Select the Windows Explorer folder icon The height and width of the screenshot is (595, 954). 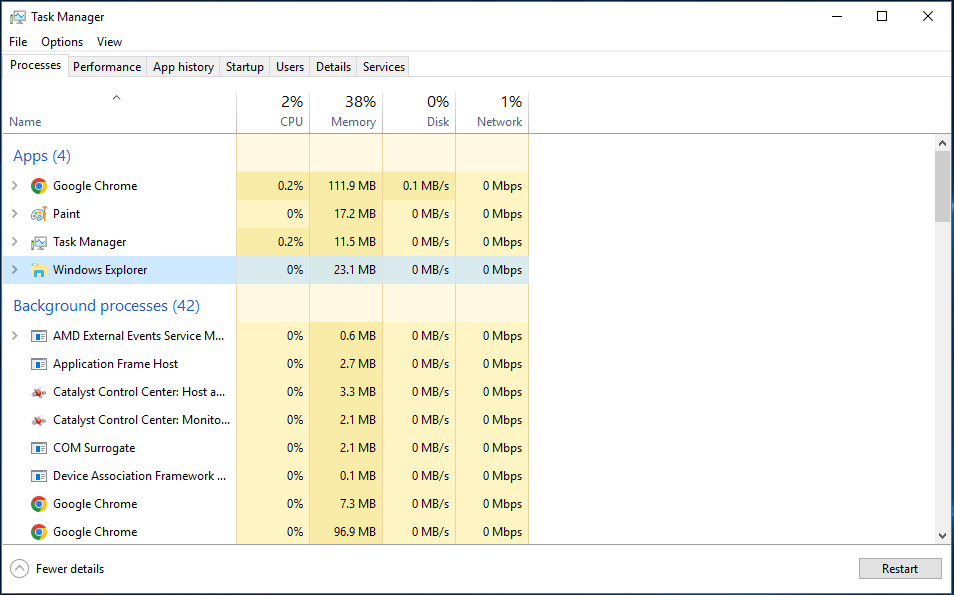click(38, 270)
